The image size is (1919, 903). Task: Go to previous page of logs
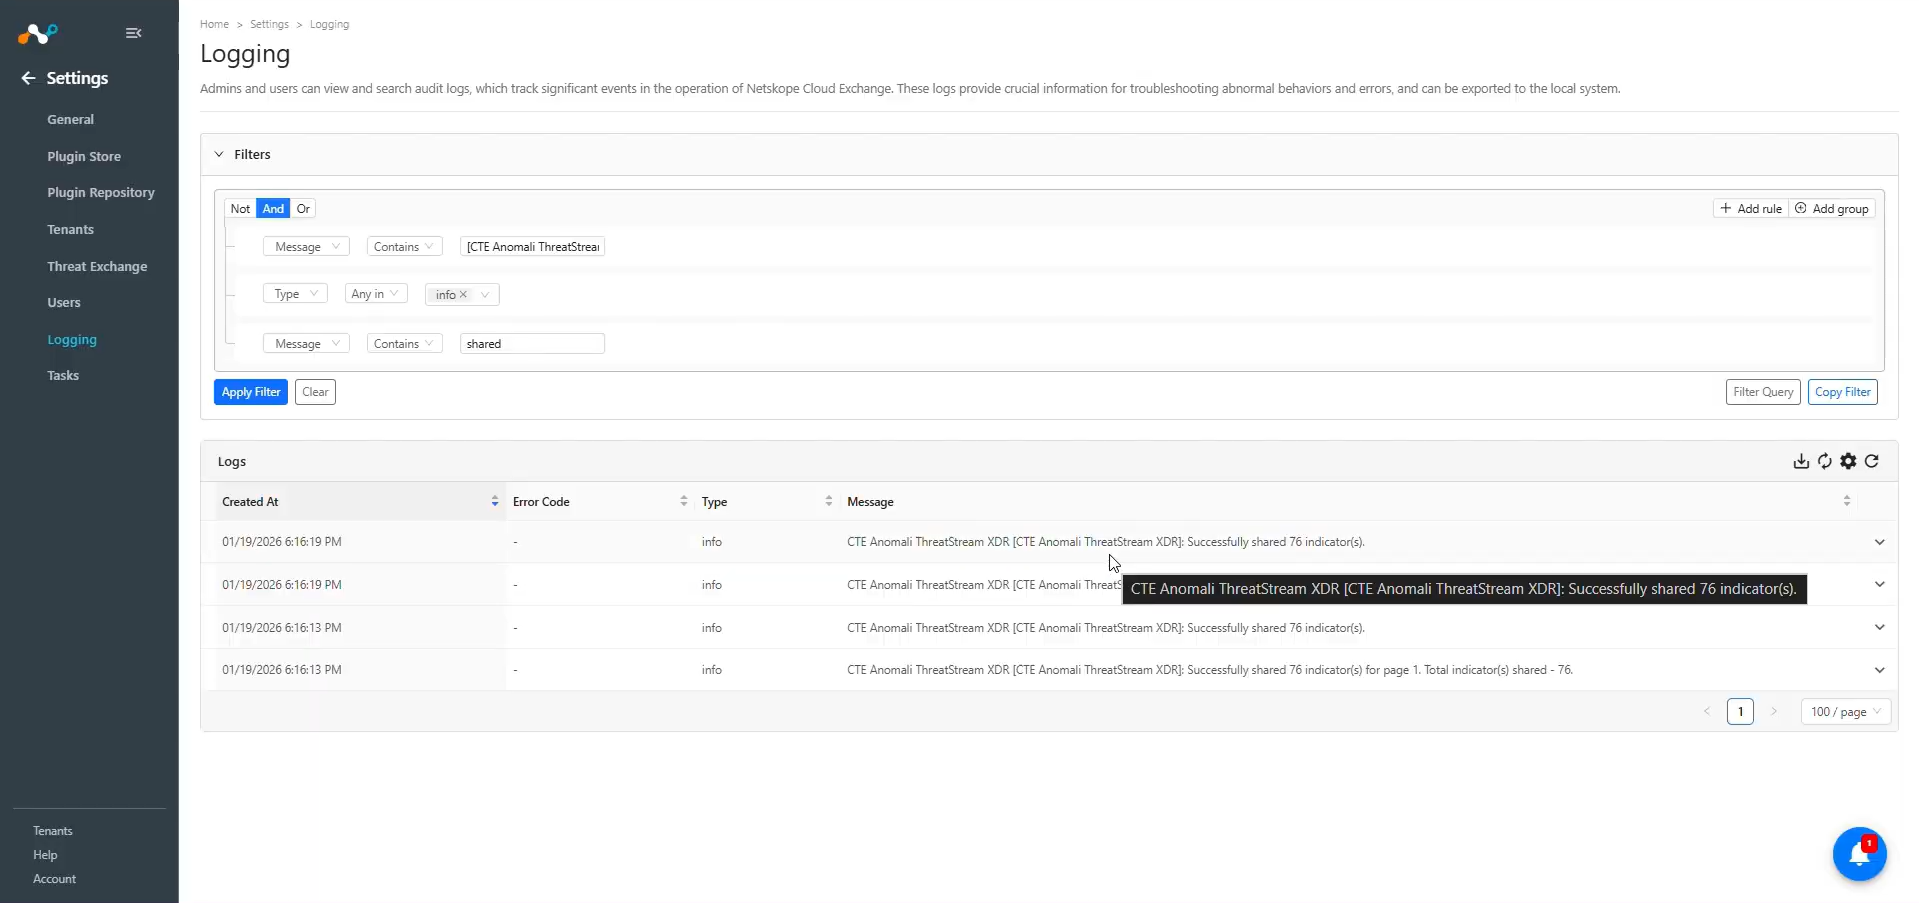1707,712
